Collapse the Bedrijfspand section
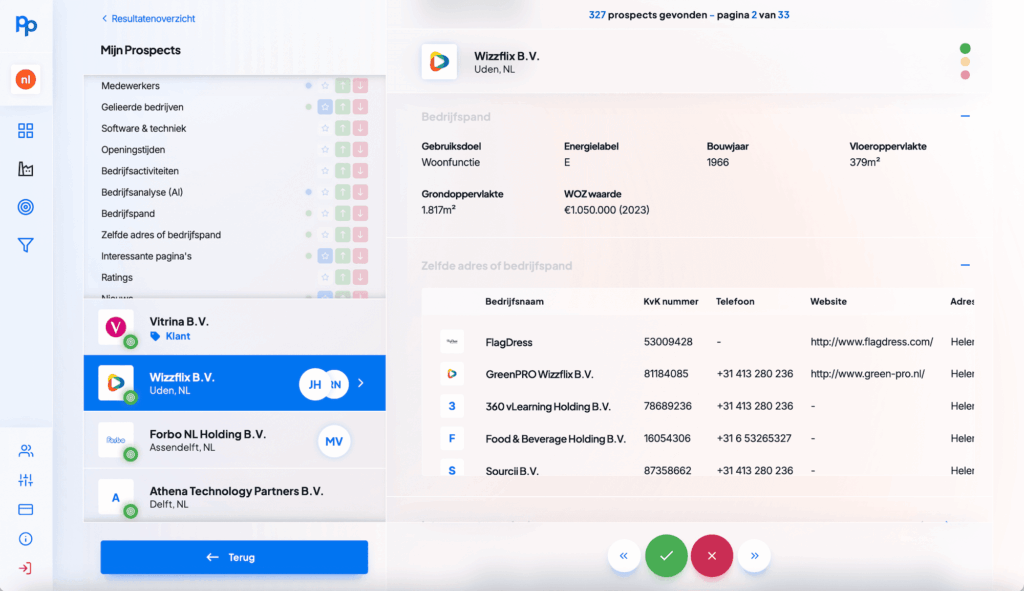This screenshot has height=591, width=1024. (x=965, y=116)
